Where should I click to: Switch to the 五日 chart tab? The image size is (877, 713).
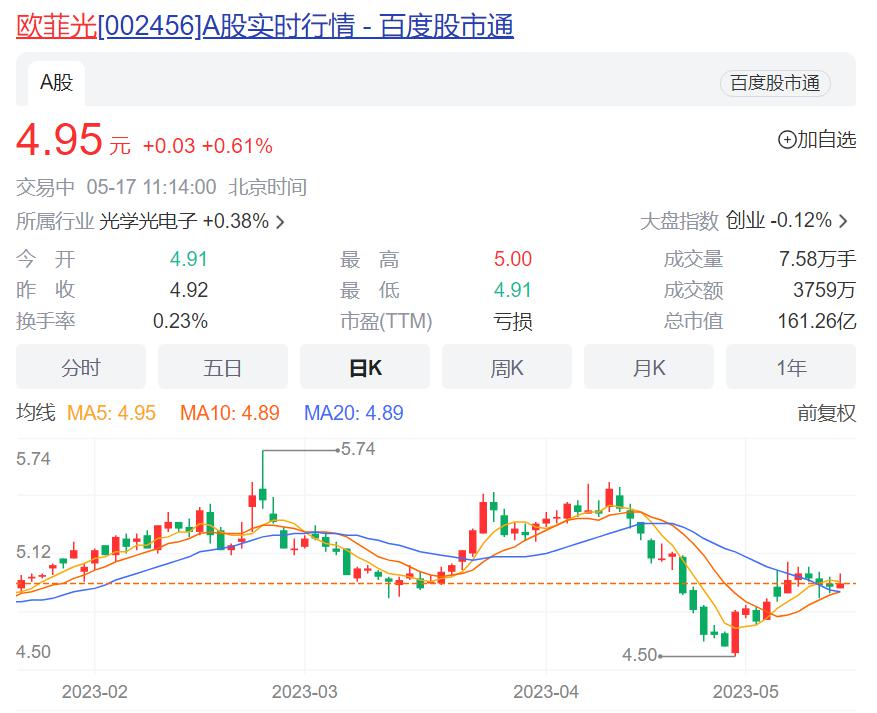click(223, 367)
